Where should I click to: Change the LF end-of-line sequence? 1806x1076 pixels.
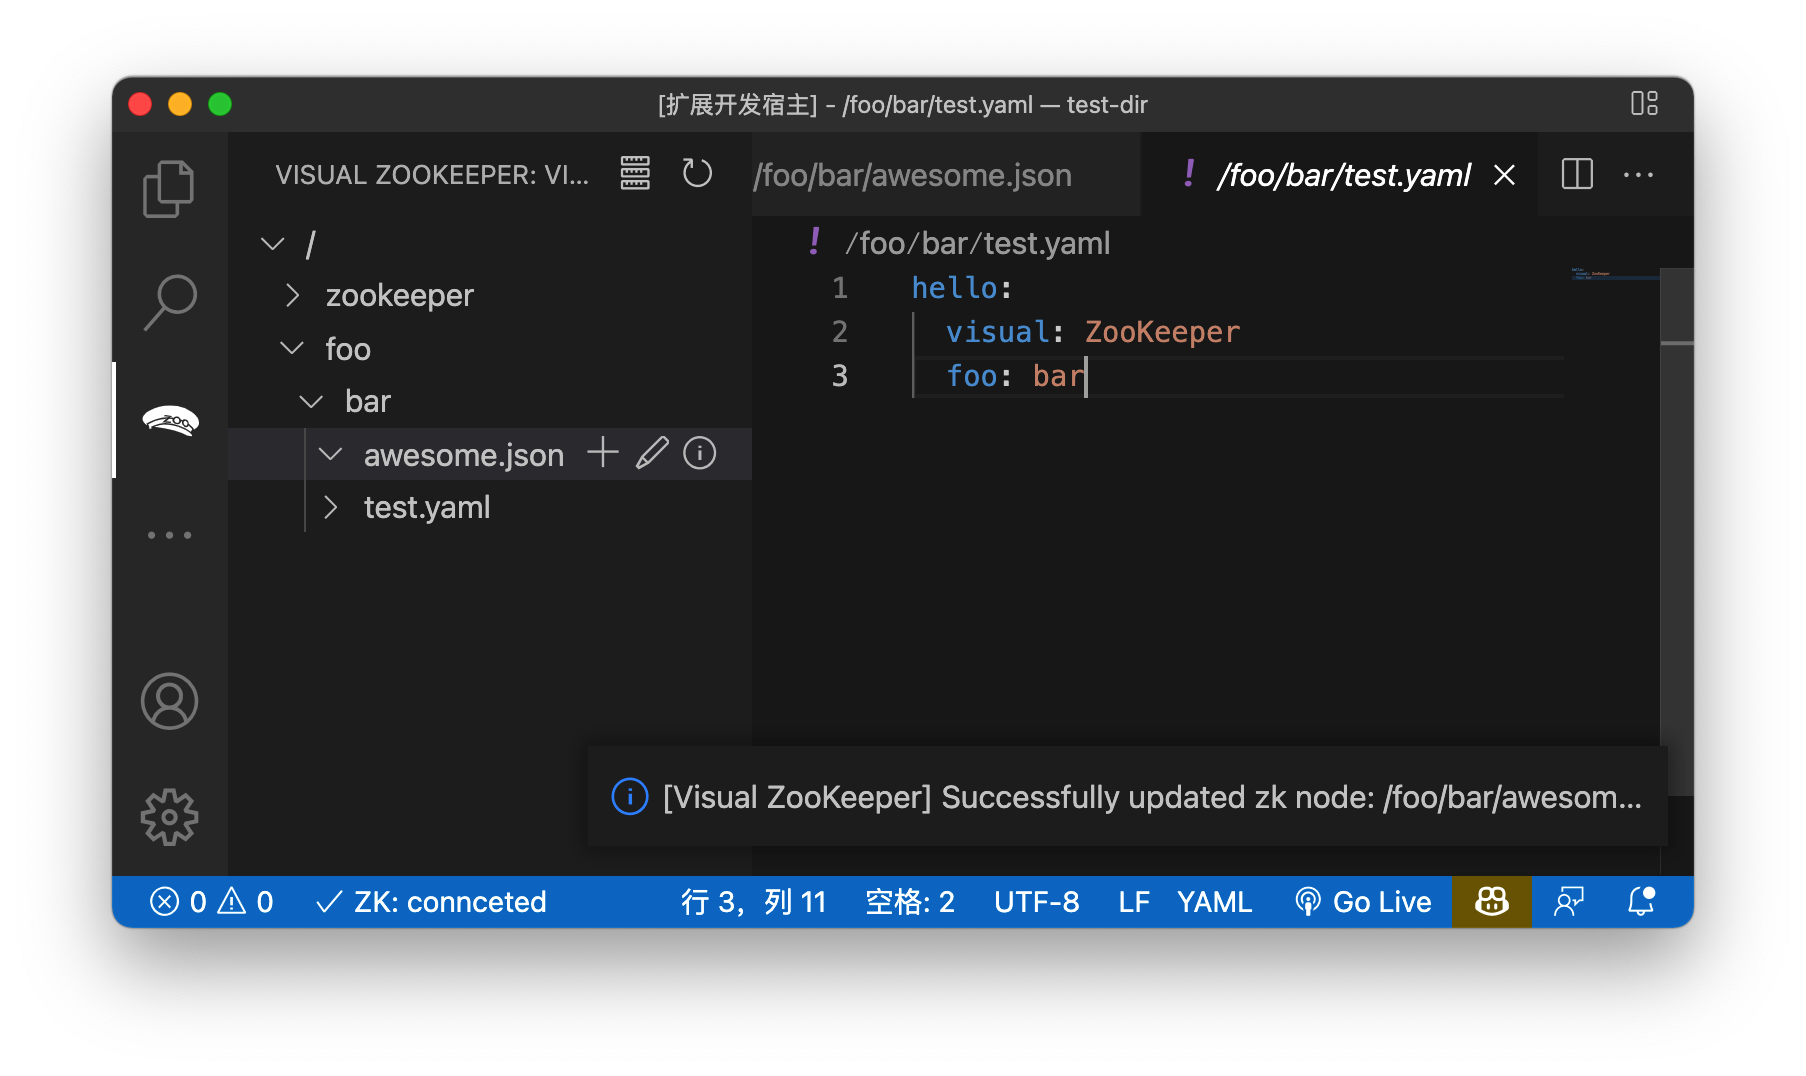(x=1133, y=902)
